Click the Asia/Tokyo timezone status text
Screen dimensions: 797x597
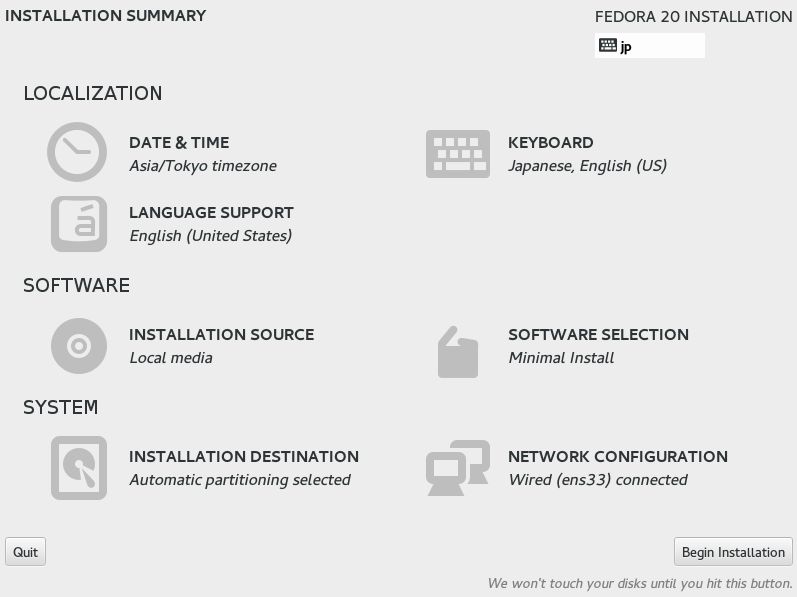point(203,166)
